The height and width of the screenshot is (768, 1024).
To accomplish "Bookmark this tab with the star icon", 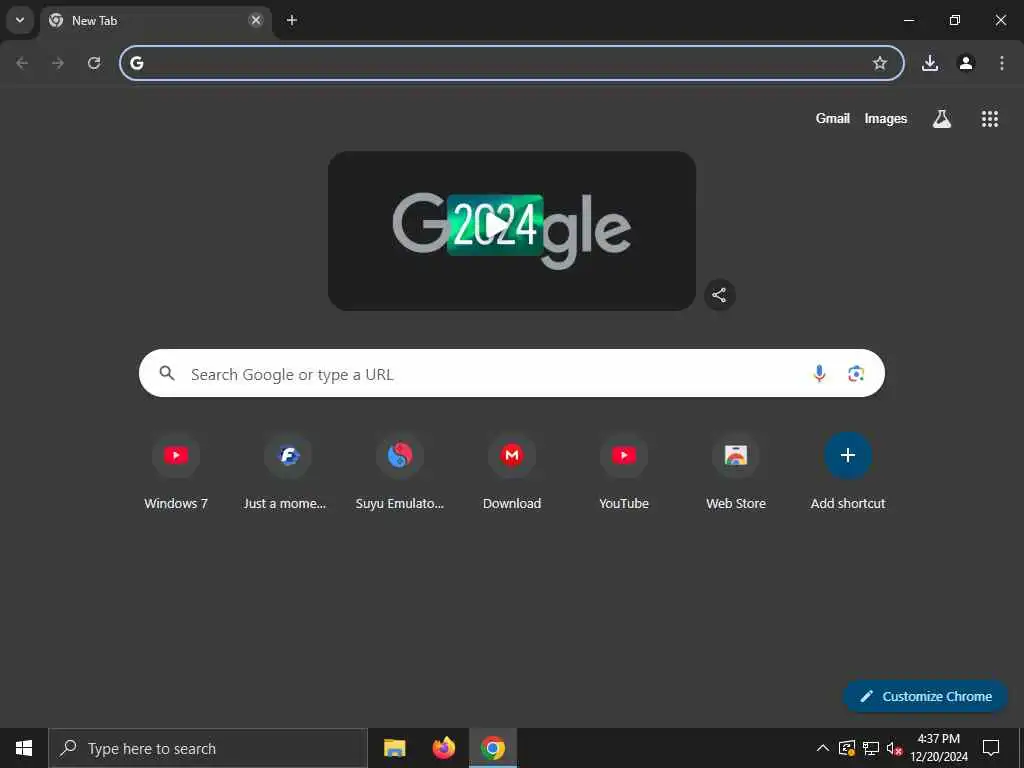I will [x=880, y=63].
